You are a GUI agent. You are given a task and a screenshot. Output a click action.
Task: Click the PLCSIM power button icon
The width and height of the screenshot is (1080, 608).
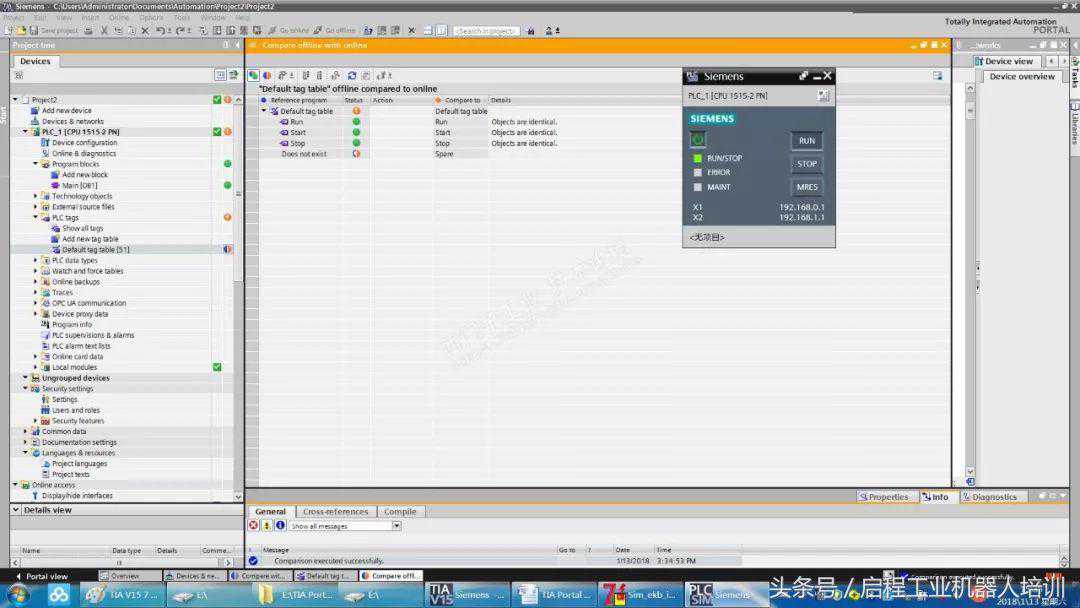(698, 139)
